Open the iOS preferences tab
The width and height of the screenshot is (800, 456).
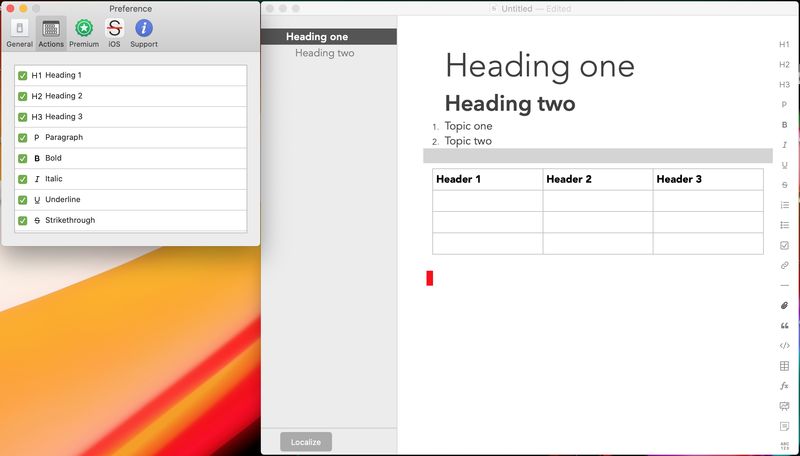click(114, 33)
